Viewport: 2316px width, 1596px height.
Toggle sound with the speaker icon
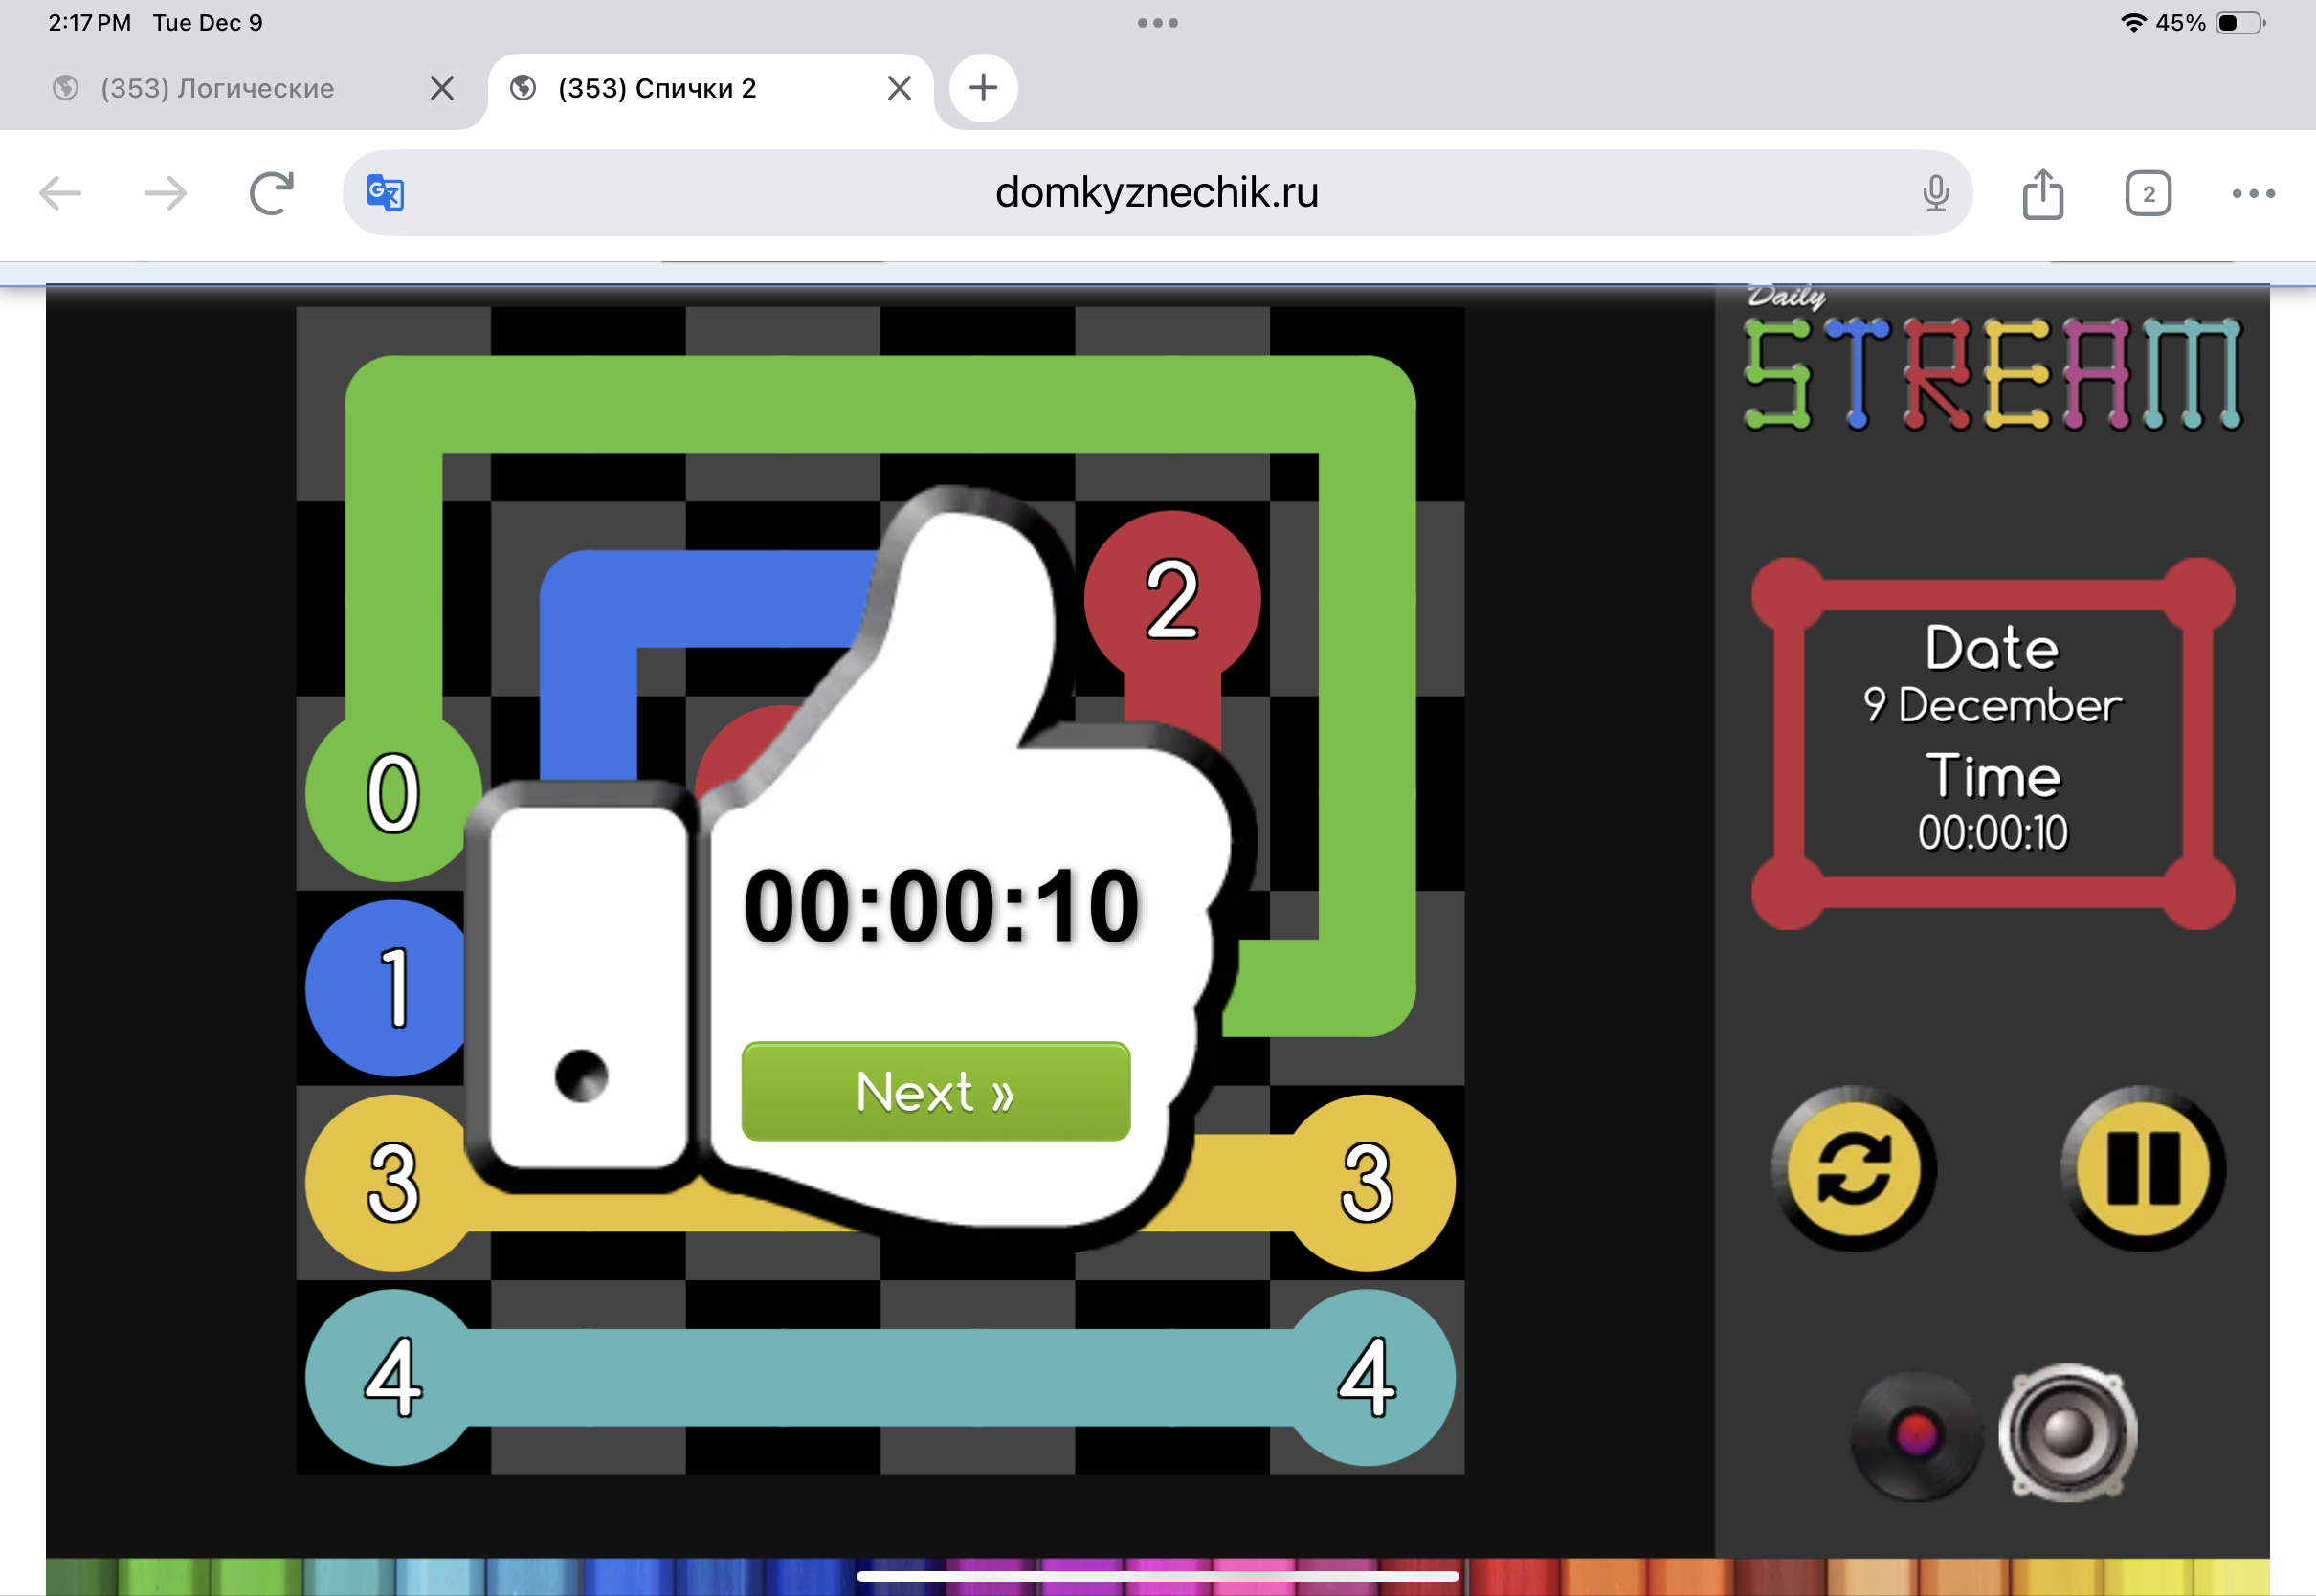pos(2067,1432)
